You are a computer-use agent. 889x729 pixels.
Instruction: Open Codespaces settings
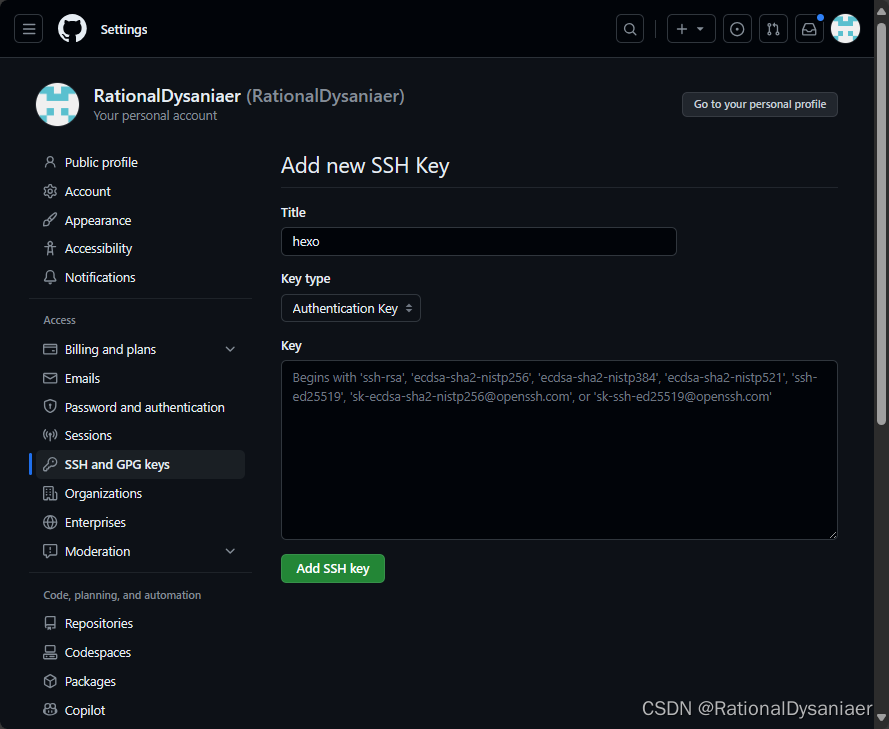[x=139, y=652]
